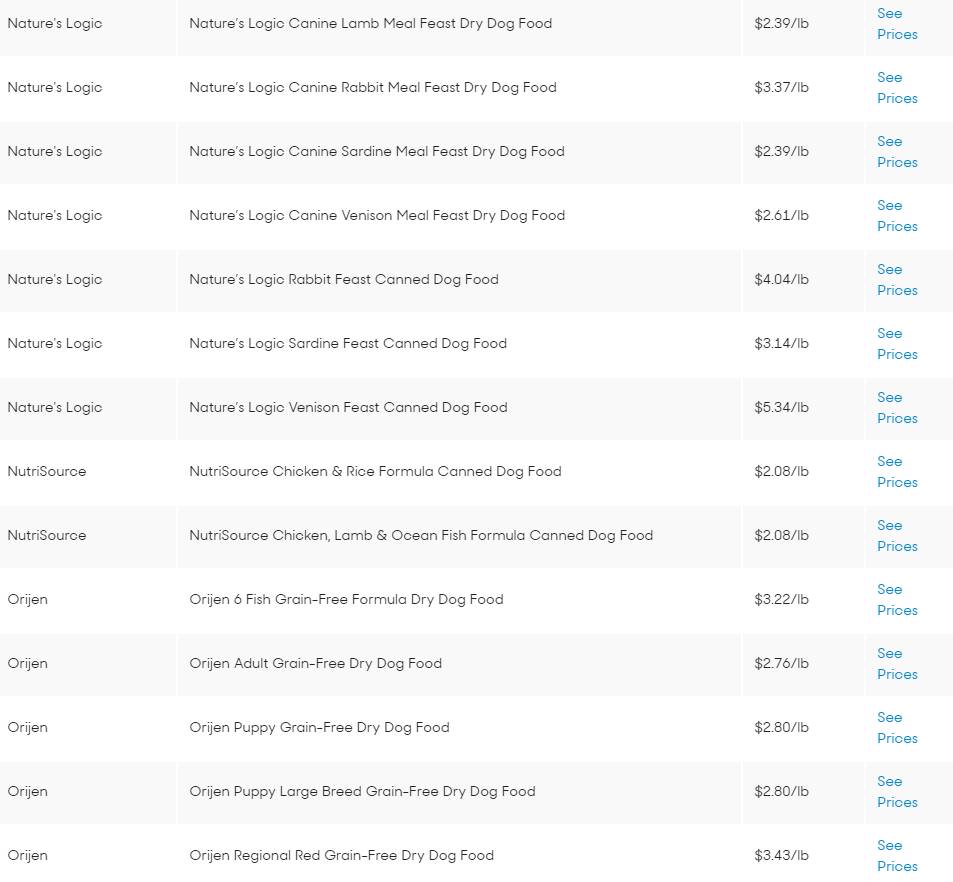See prices for Orijen Puppy Large Breed
This screenshot has height=882, width=953.
[897, 791]
